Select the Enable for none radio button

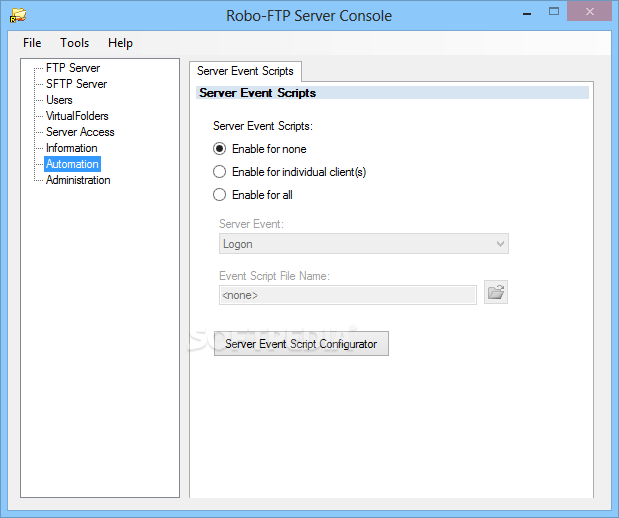(219, 149)
